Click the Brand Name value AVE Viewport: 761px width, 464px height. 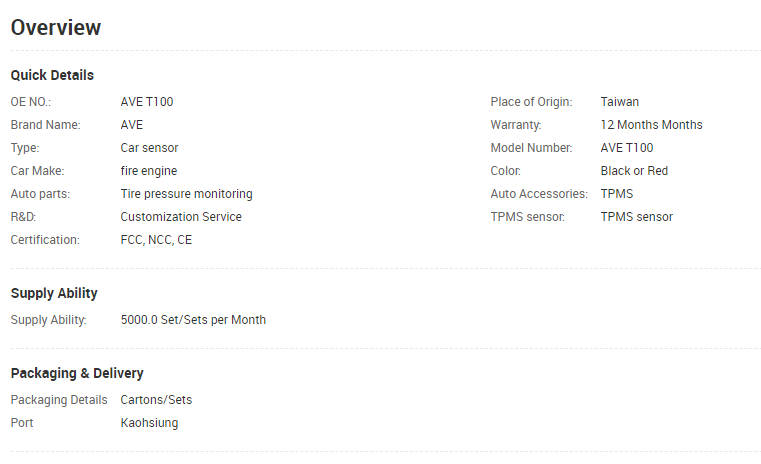tap(132, 125)
